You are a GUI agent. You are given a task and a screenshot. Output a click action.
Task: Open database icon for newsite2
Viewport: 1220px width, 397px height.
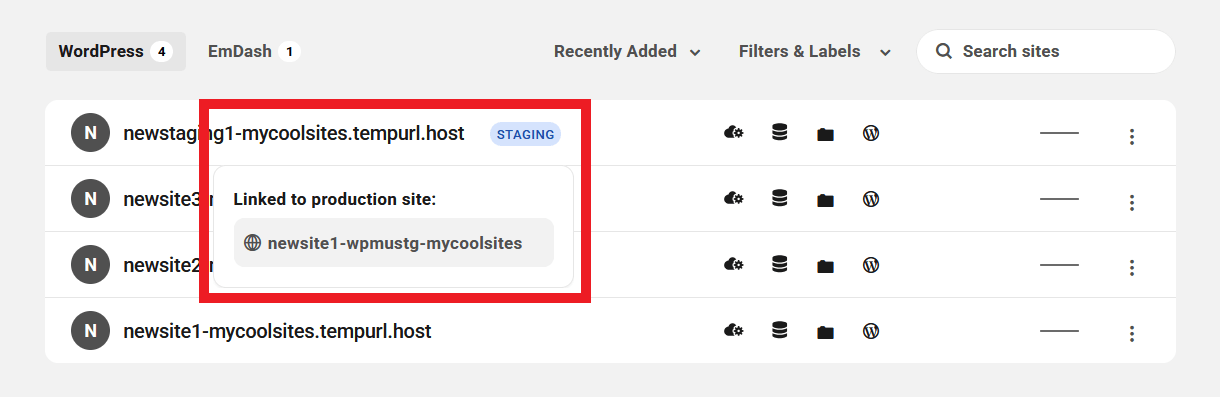pyautogui.click(x=779, y=265)
